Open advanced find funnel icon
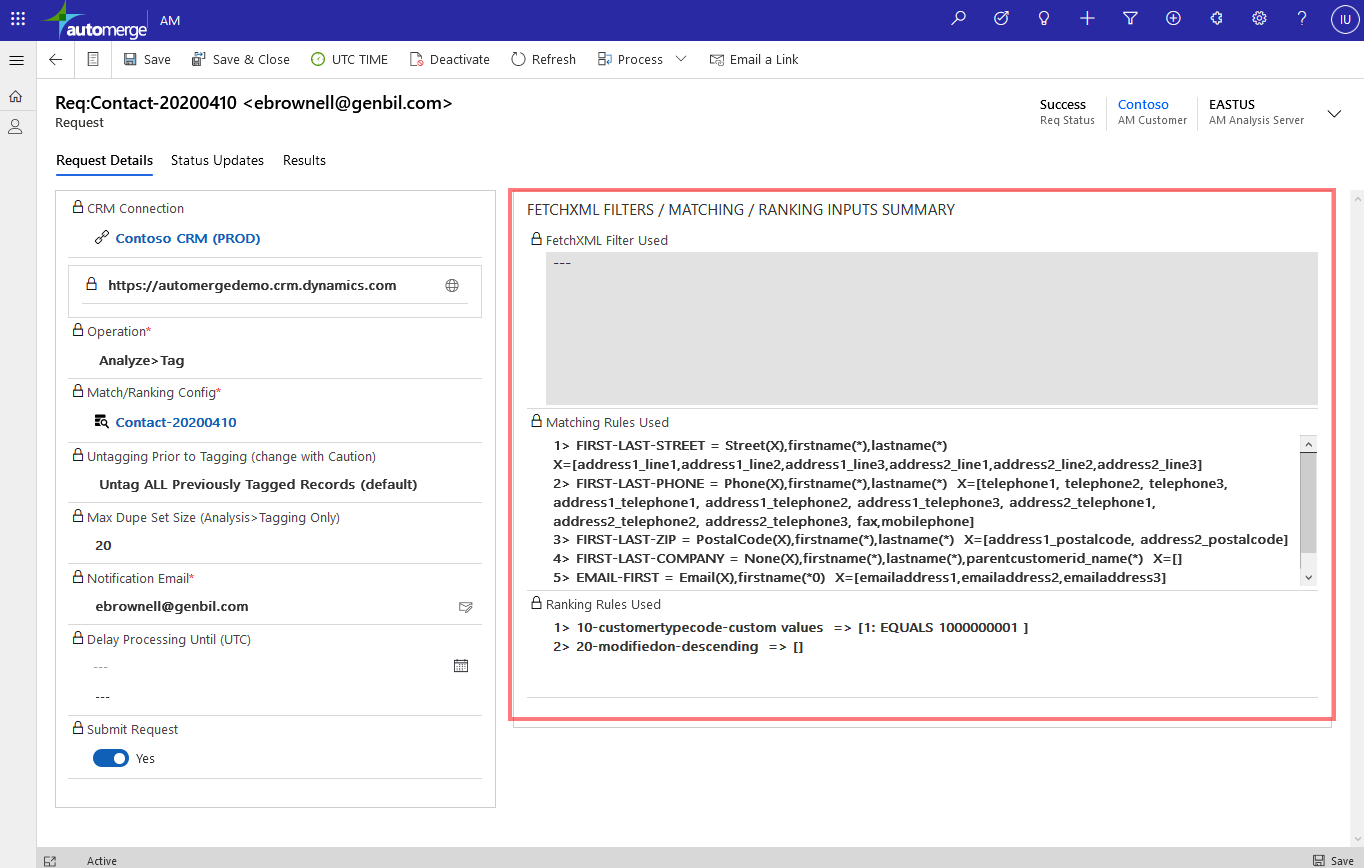The image size is (1364, 868). coord(1130,19)
